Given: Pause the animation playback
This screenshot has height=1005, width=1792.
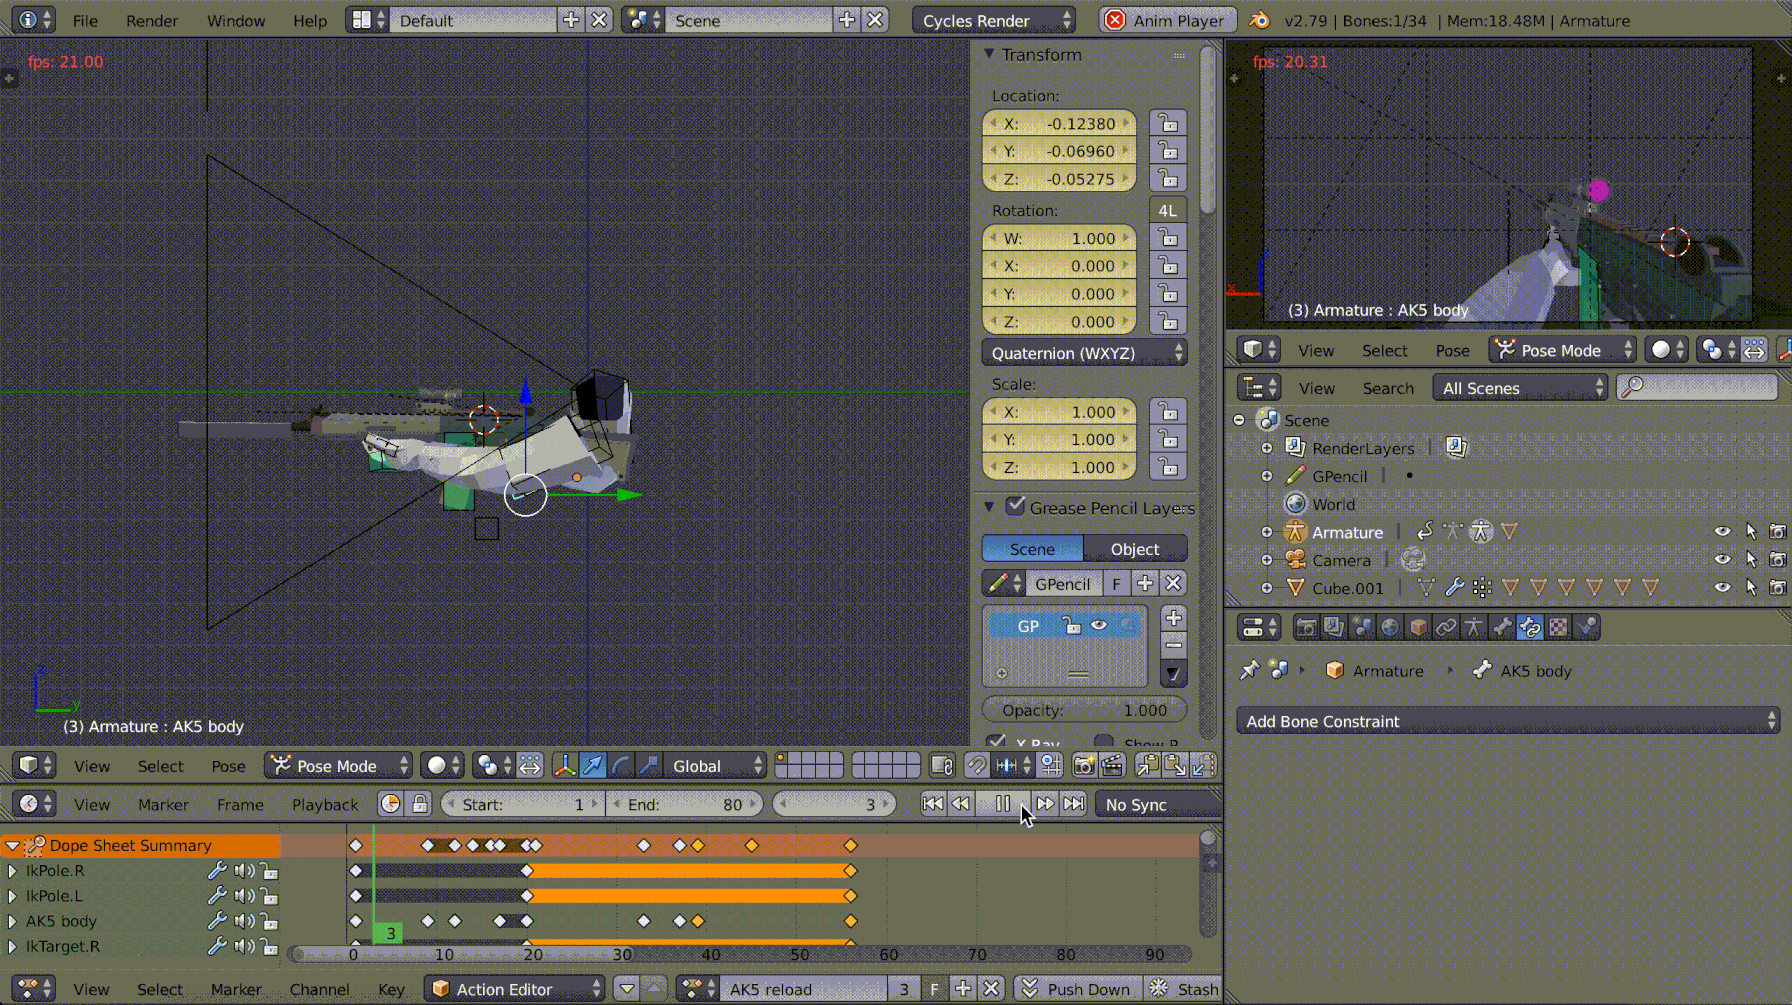Looking at the screenshot, I should coord(1002,804).
